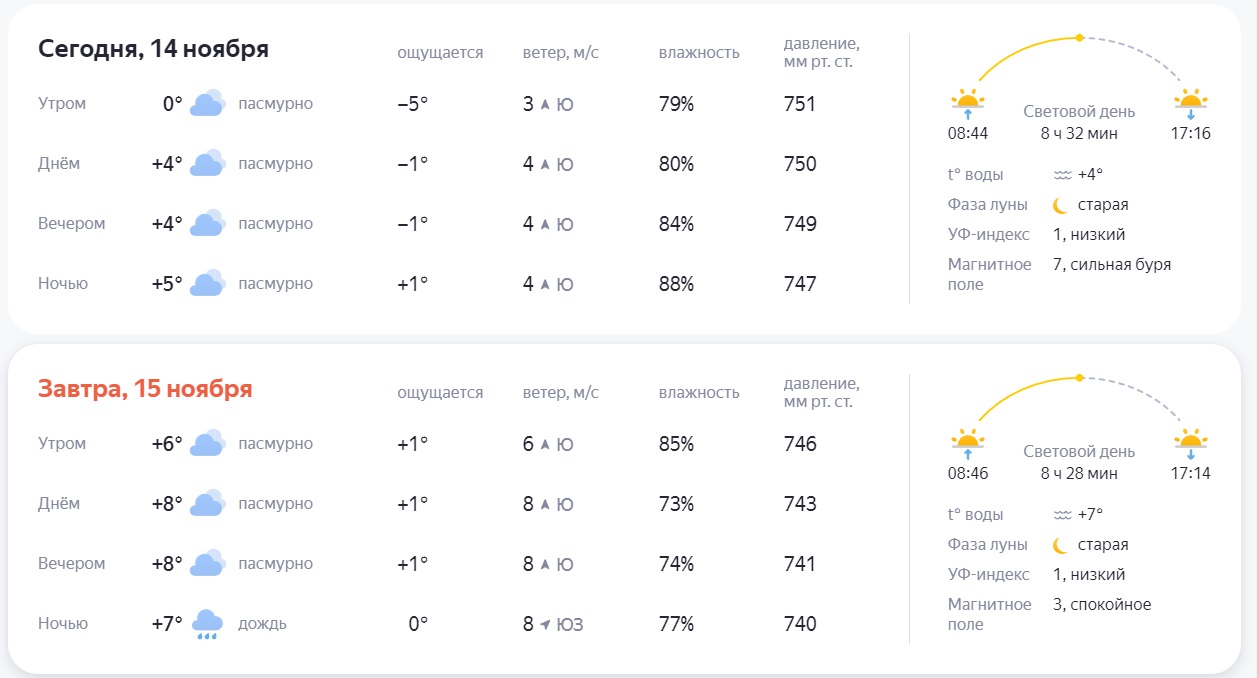Image resolution: width=1257 pixels, height=678 pixels.
Task: Click the southwest wind arrow beside ЮЗ
Action: point(545,625)
